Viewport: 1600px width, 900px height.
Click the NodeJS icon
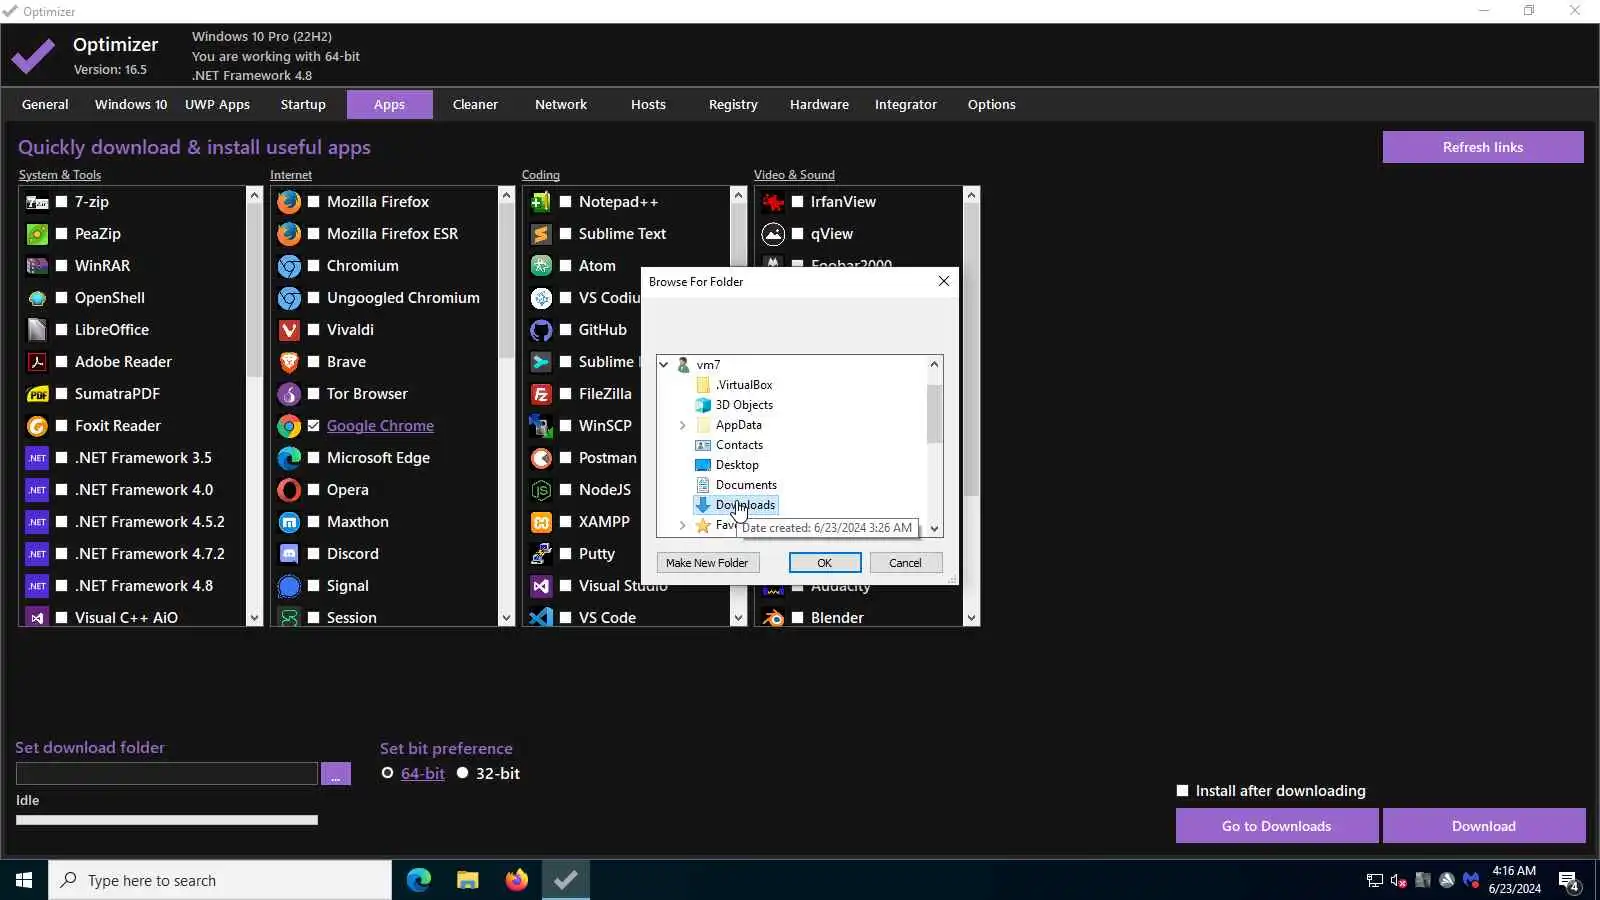tap(541, 490)
